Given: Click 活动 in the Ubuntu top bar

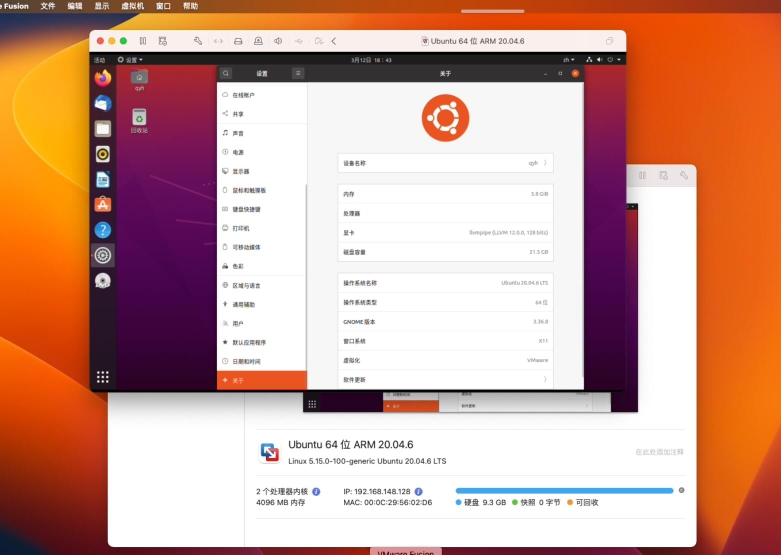Looking at the screenshot, I should coord(100,60).
